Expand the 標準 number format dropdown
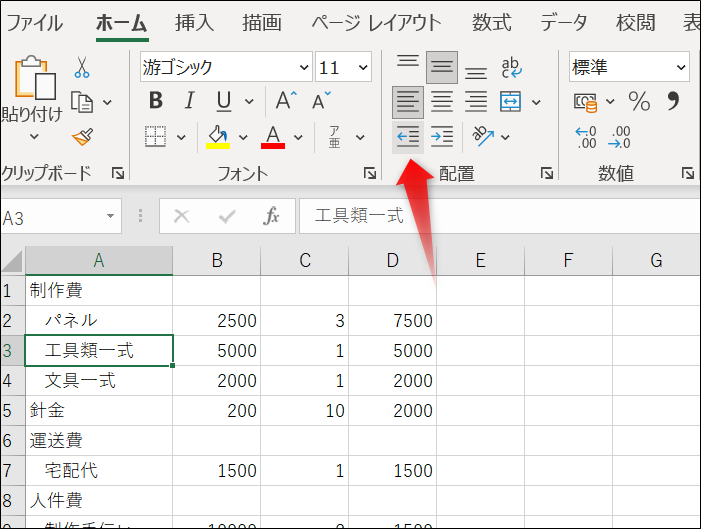The height and width of the screenshot is (529, 701). click(x=681, y=68)
